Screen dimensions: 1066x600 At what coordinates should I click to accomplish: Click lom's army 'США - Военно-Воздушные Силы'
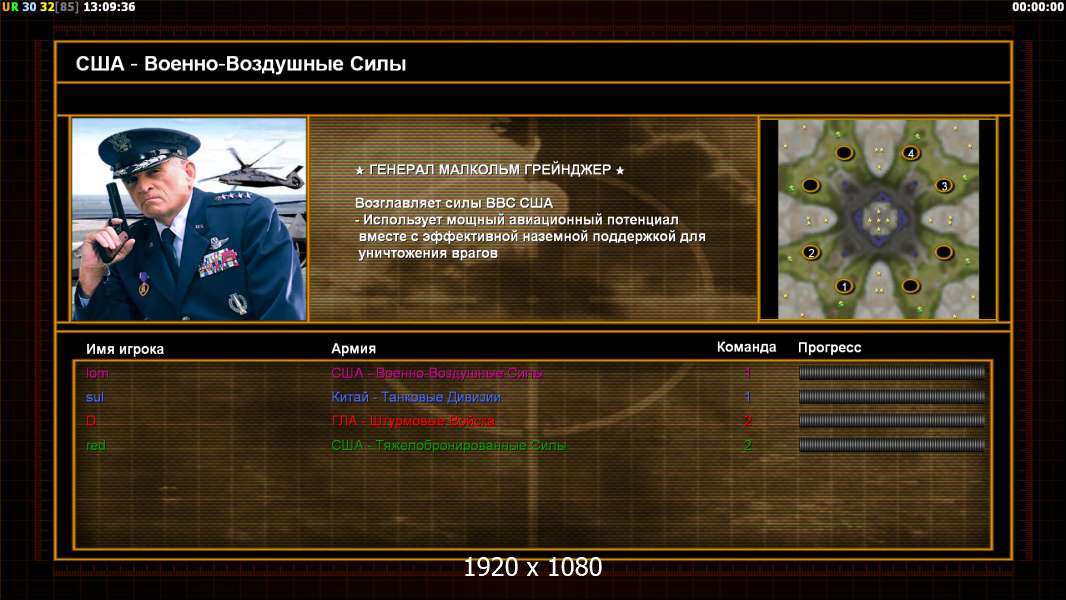(x=436, y=373)
